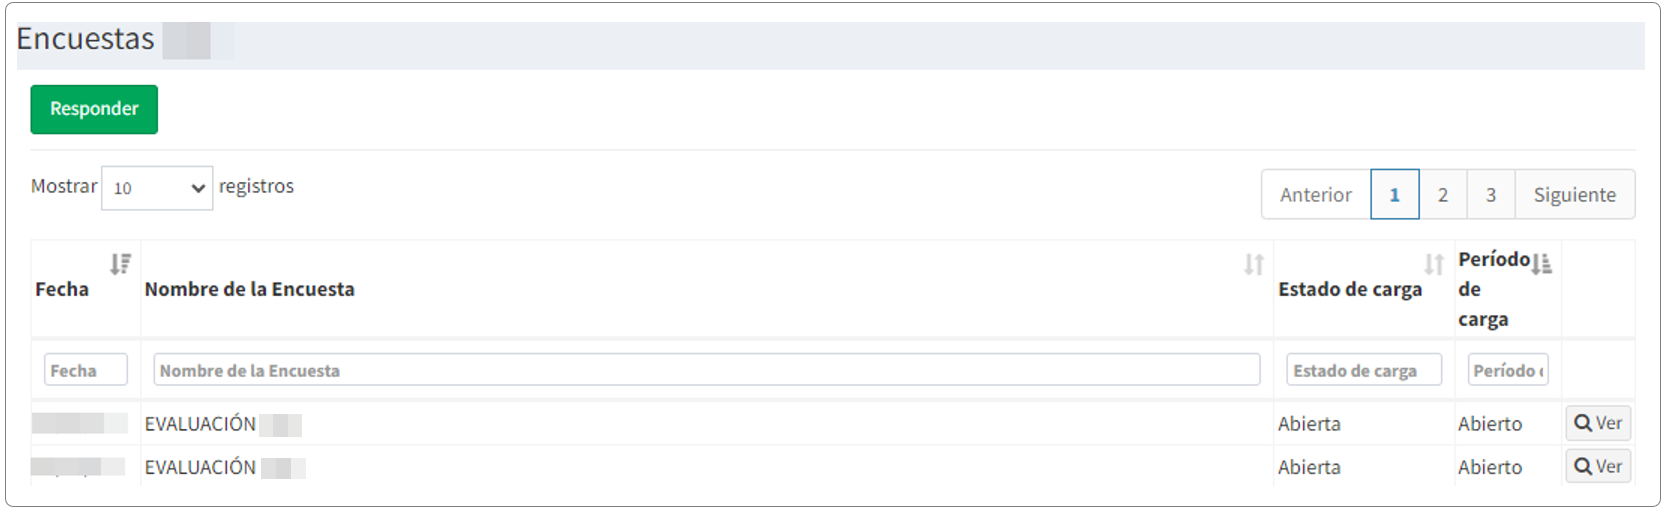Click Fecha column header text
The height and width of the screenshot is (512, 1667).
62,290
